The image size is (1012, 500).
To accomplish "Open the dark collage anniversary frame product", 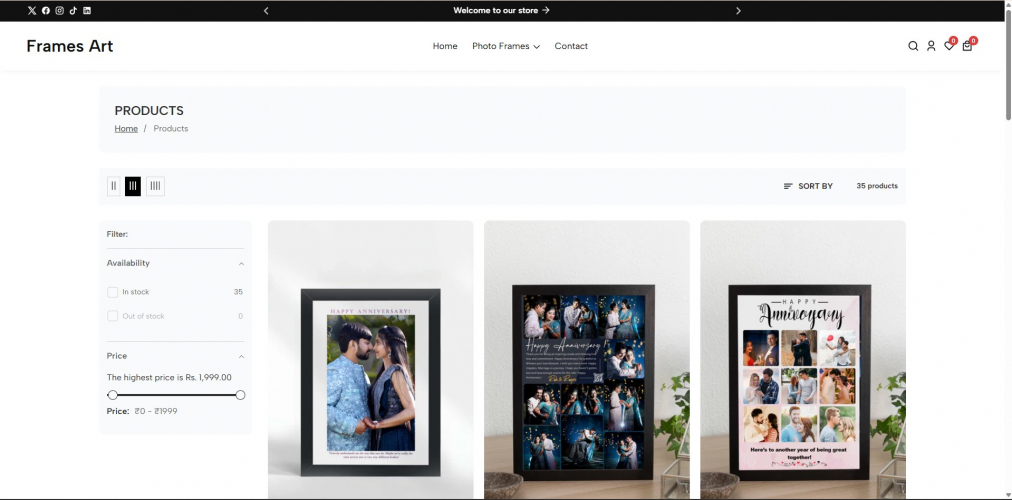I will (587, 360).
